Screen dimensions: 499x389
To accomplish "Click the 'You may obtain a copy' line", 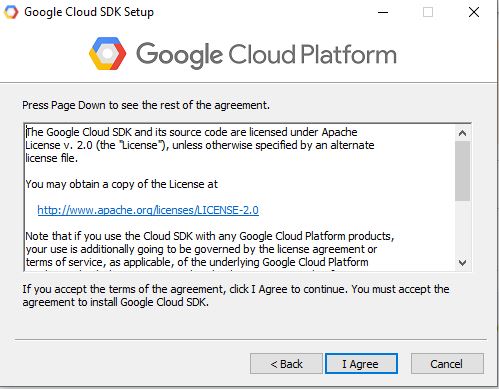I will 122,184.
